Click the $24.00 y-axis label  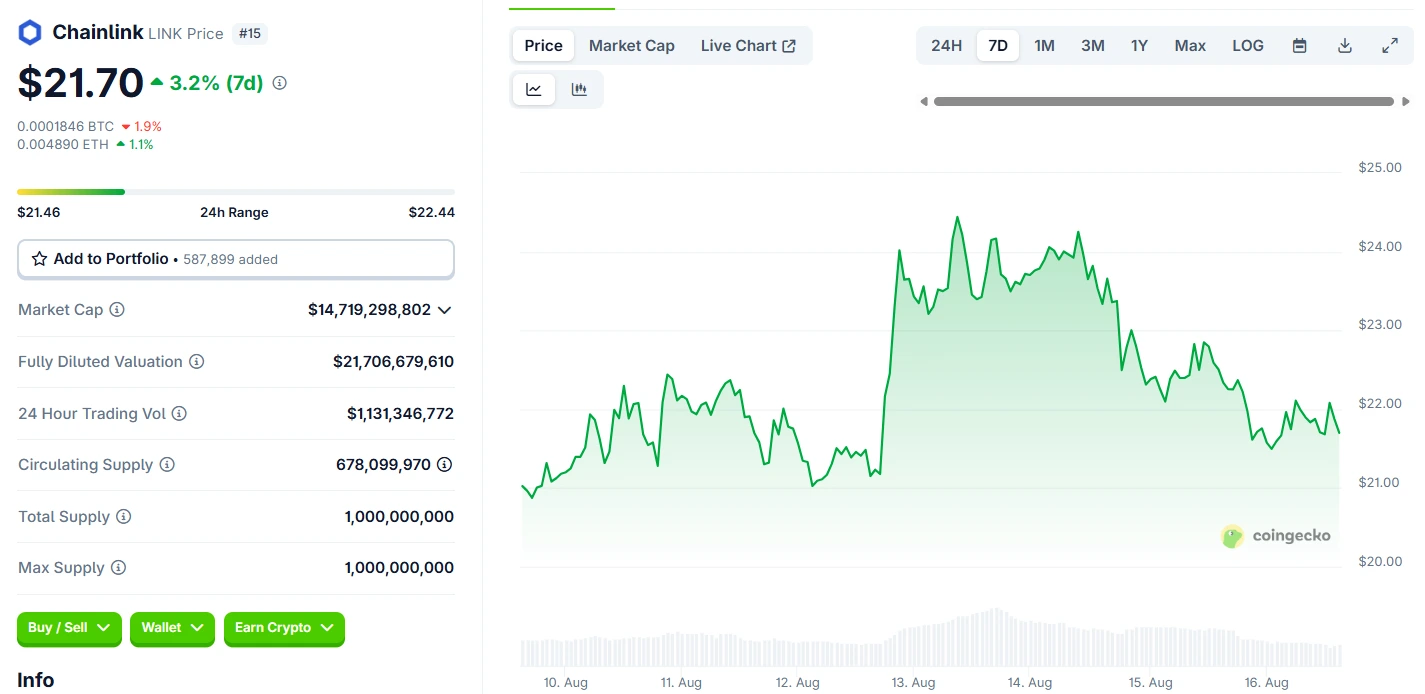pos(1380,246)
